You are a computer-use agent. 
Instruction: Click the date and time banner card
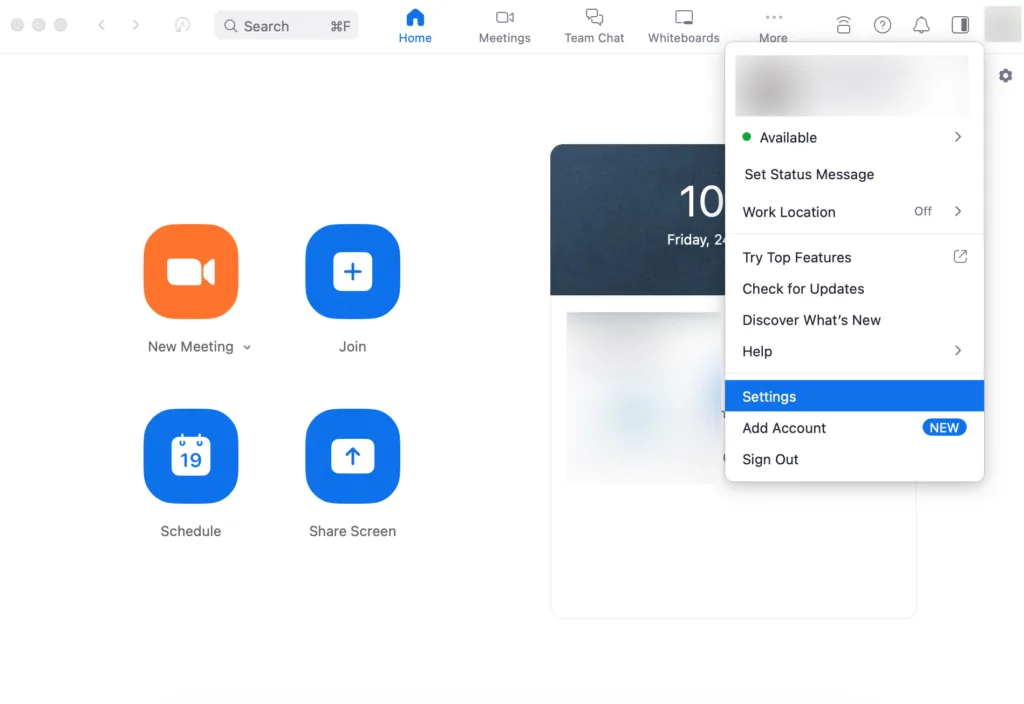(638, 220)
